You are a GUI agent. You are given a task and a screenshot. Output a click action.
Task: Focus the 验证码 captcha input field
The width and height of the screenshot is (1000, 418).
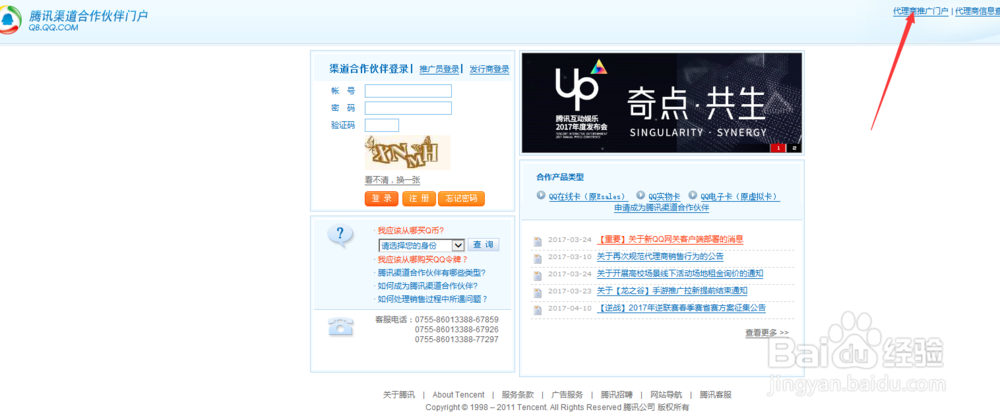click(x=382, y=125)
